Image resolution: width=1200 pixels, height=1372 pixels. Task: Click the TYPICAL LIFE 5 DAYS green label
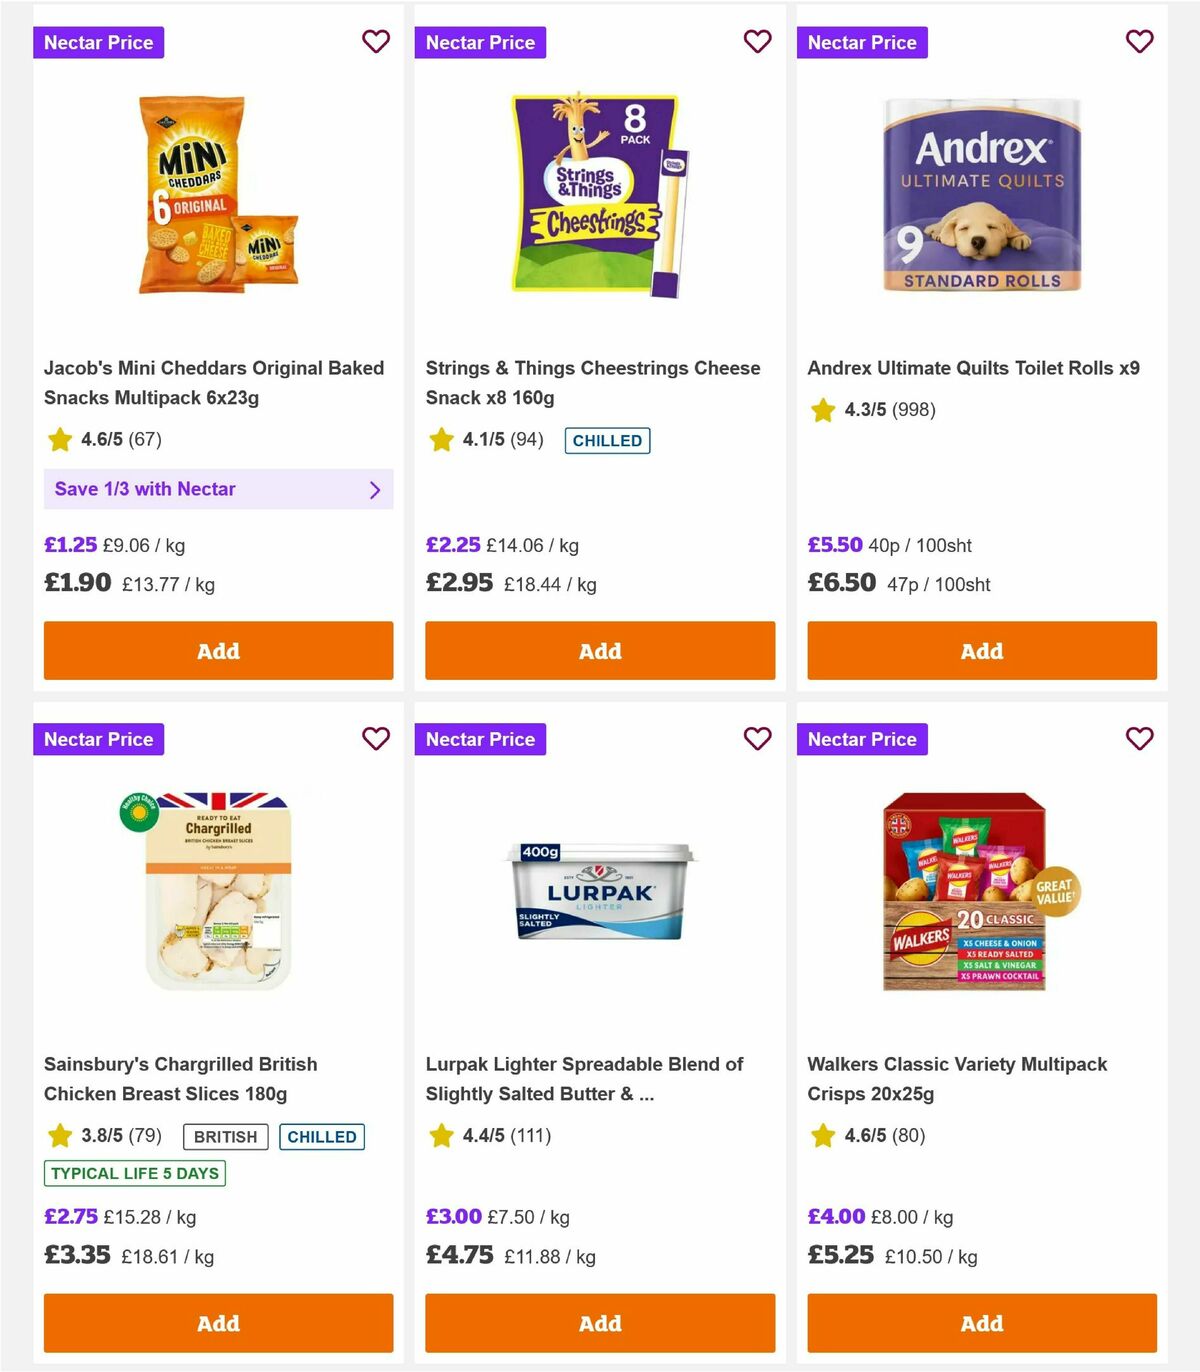(x=133, y=1173)
